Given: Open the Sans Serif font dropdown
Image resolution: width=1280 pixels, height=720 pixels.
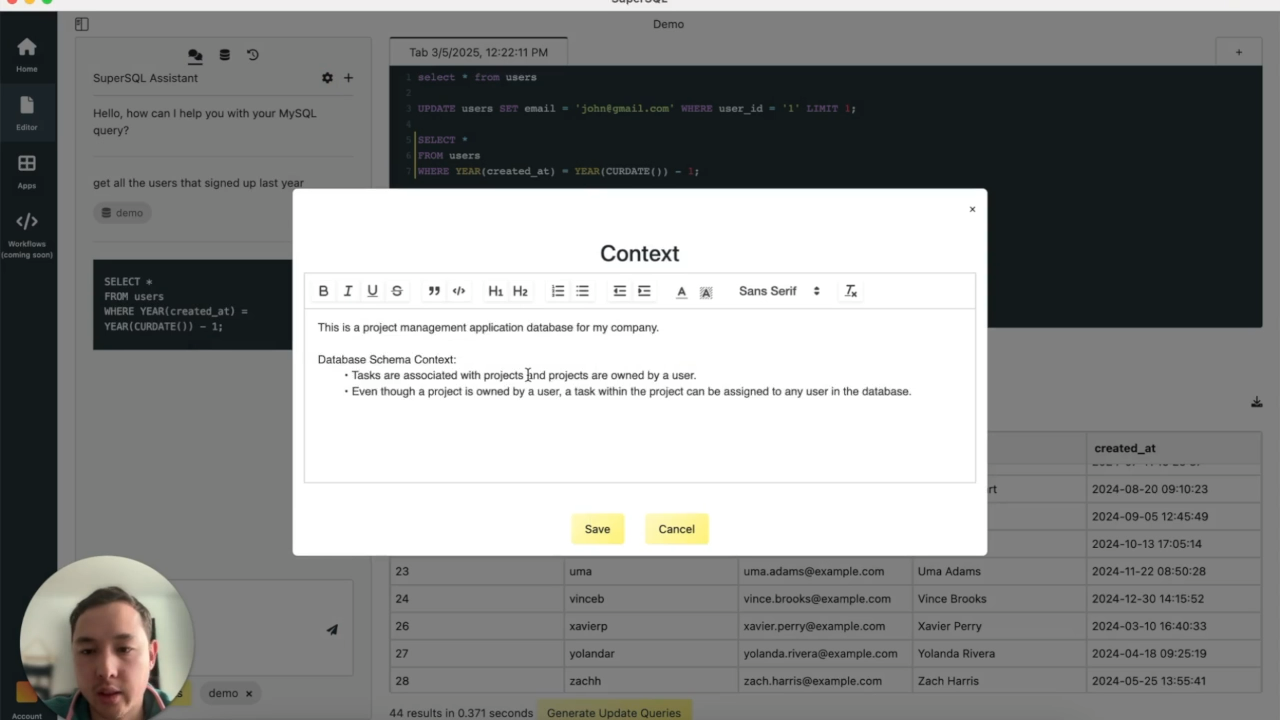Looking at the screenshot, I should click(x=778, y=291).
